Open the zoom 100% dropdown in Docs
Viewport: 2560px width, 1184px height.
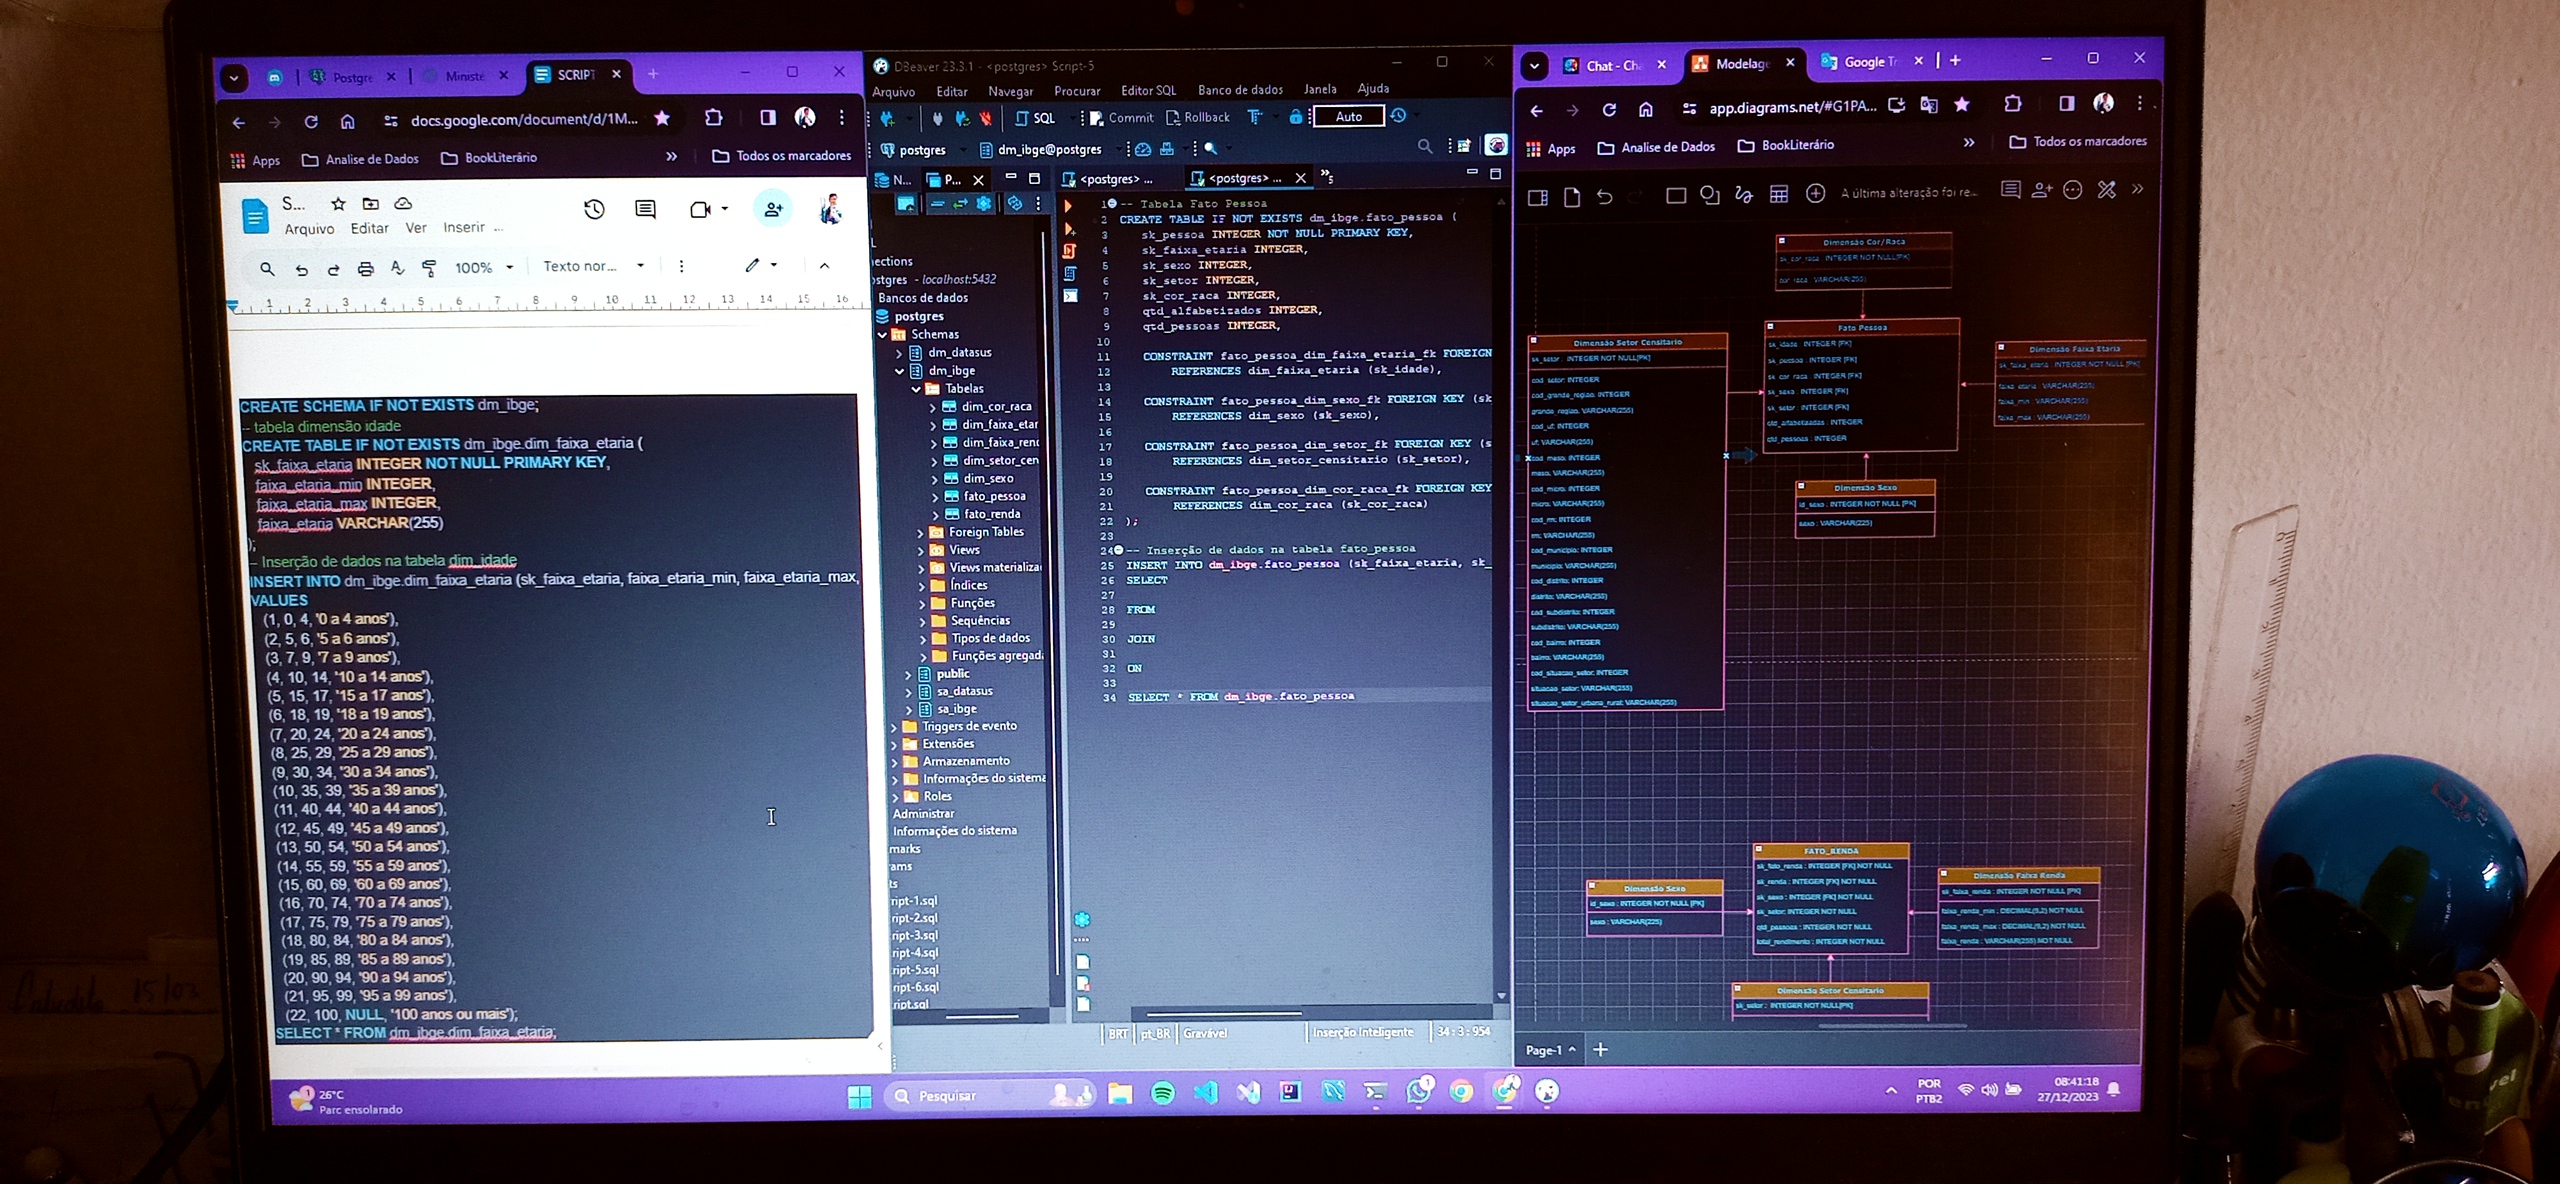point(484,268)
